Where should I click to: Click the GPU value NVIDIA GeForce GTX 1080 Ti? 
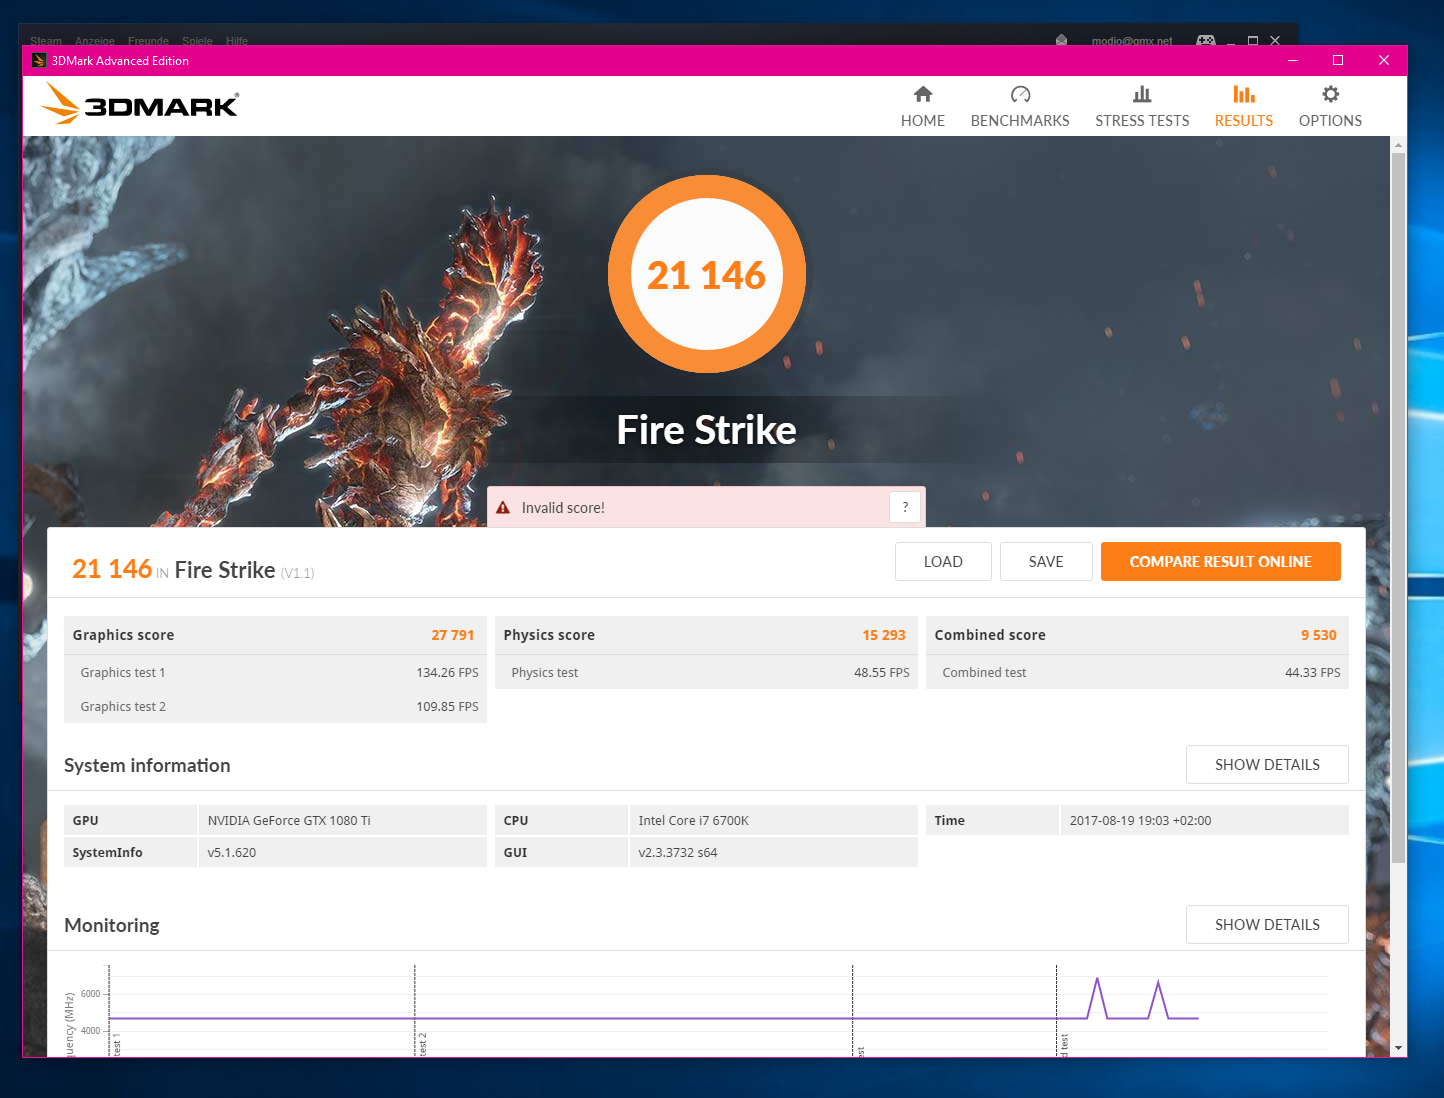point(289,821)
